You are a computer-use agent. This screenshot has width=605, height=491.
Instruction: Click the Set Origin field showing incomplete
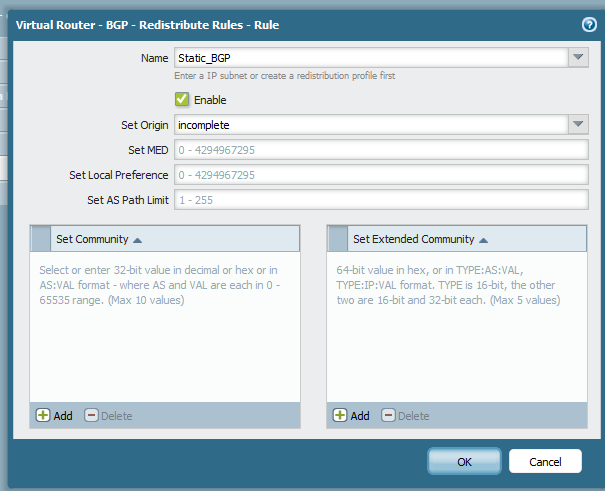(371, 124)
